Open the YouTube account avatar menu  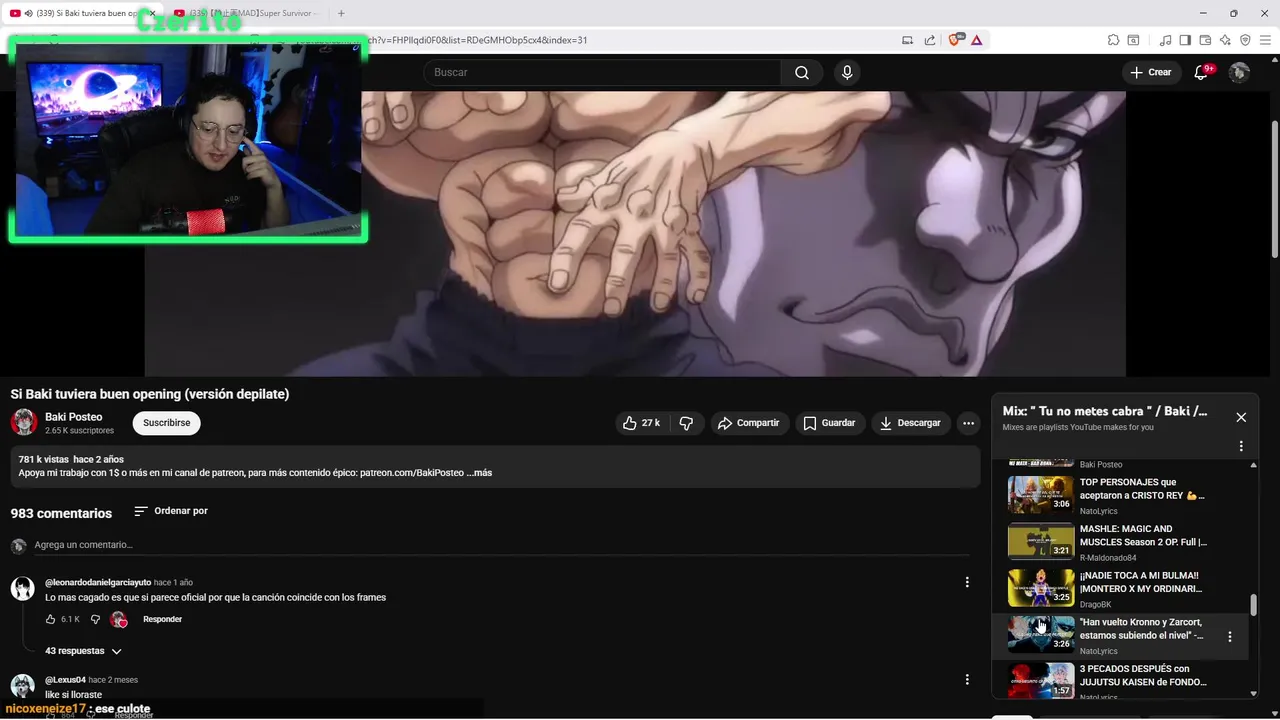coord(1239,72)
